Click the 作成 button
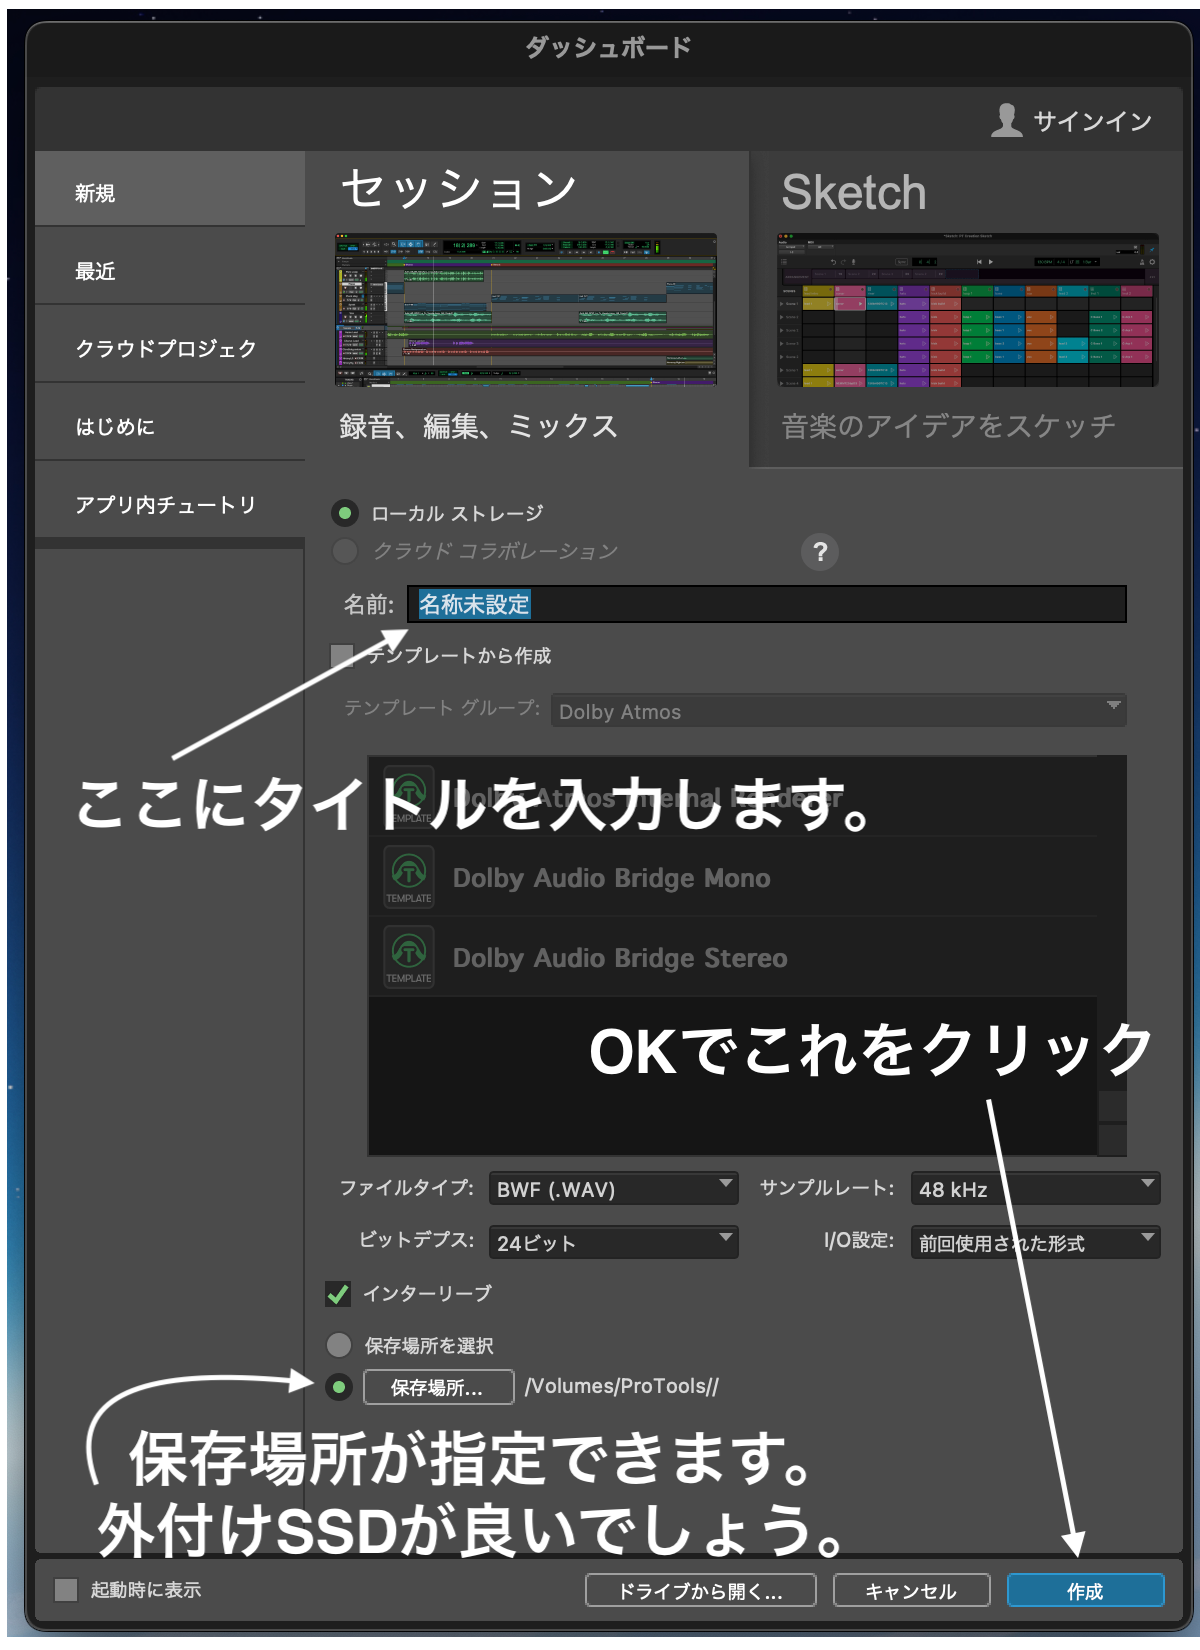Image resolution: width=1200 pixels, height=1650 pixels. coord(1085,1591)
